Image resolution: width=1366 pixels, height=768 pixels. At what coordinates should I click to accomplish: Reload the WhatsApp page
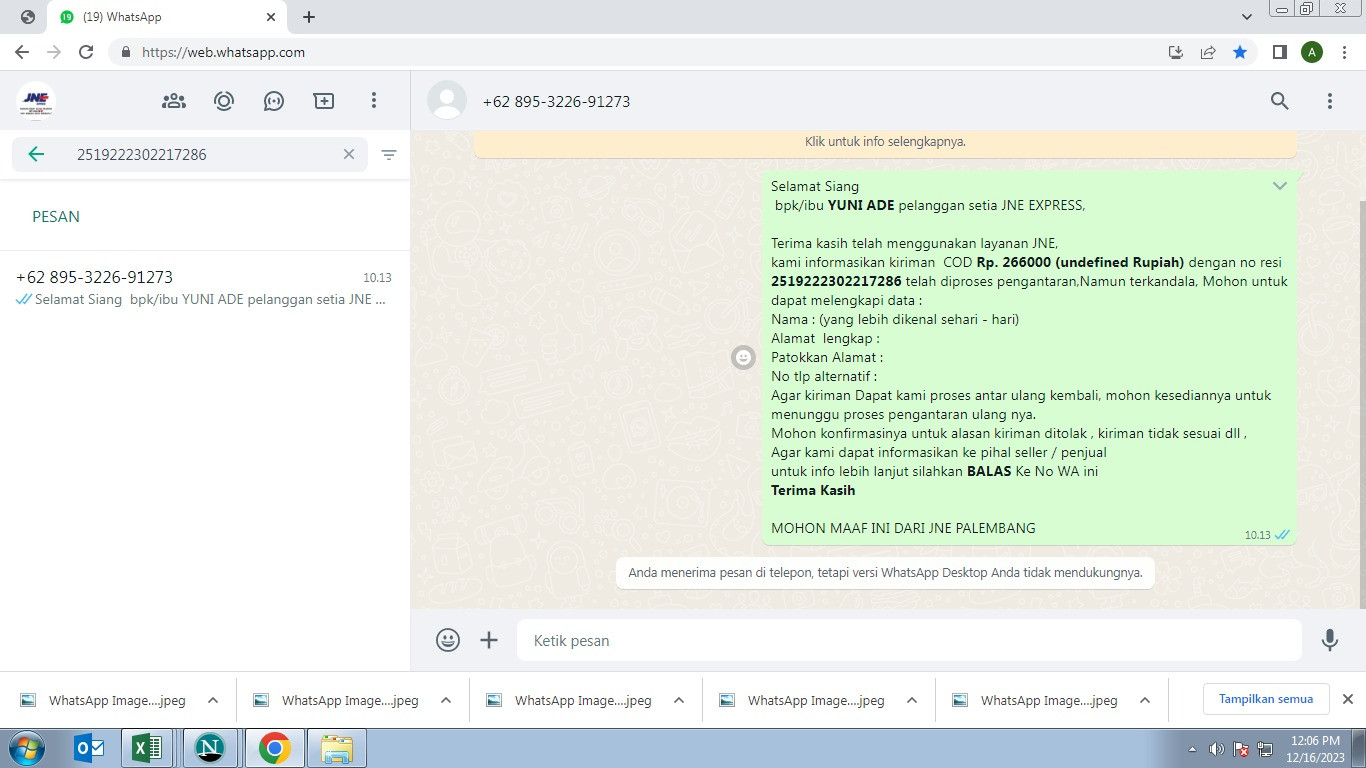click(86, 52)
